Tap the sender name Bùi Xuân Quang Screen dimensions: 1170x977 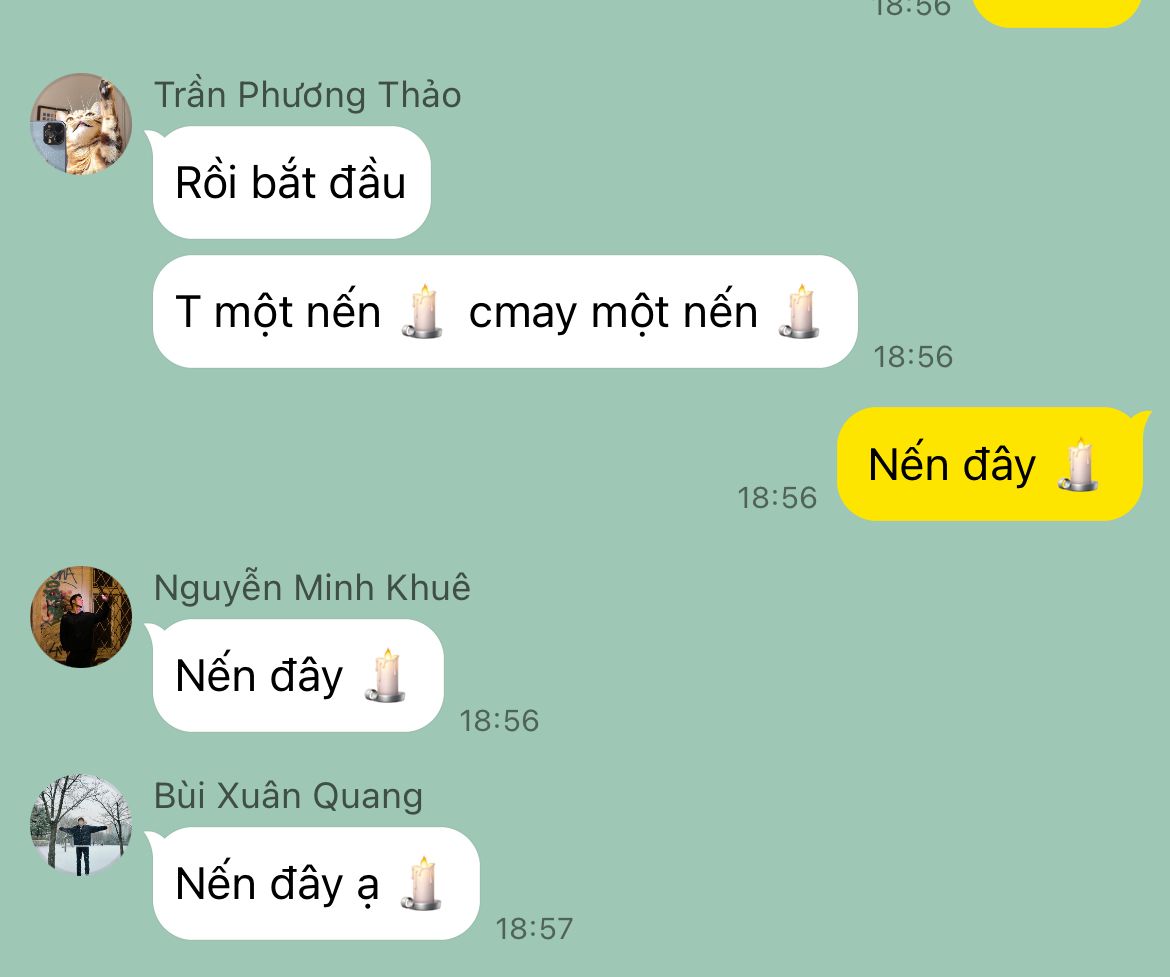288,796
